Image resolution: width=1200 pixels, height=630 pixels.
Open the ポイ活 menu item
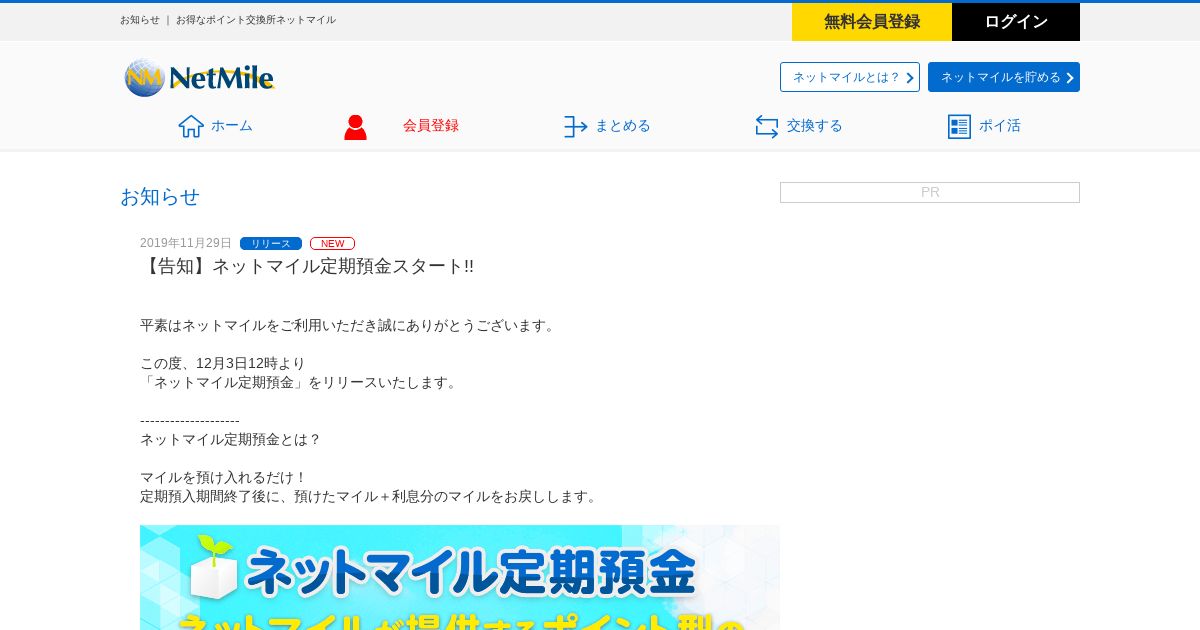click(x=984, y=126)
